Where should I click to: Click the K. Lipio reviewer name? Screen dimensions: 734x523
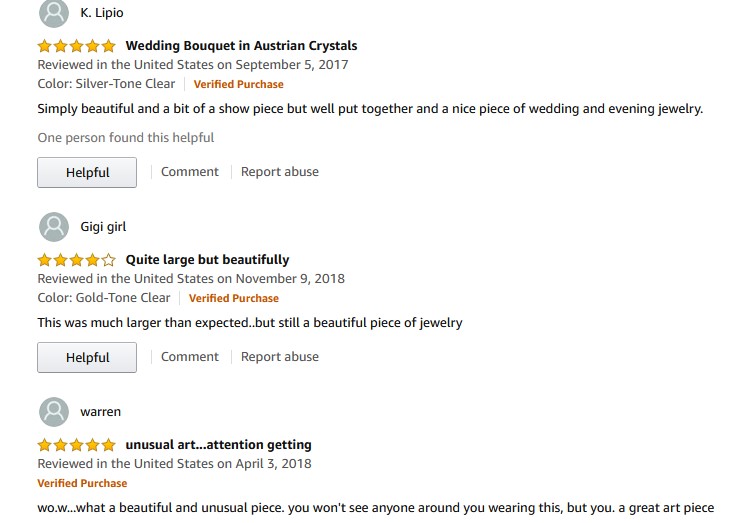click(102, 13)
